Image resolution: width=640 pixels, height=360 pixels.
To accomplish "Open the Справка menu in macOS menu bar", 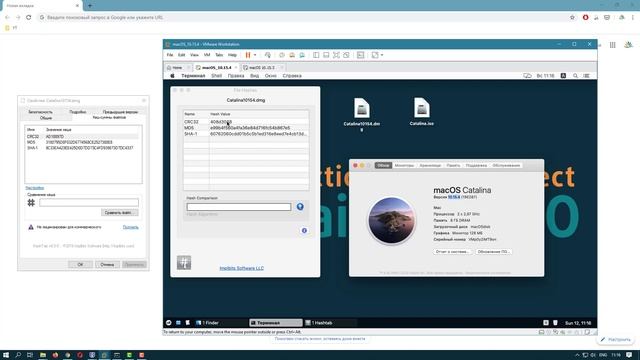I will (292, 76).
